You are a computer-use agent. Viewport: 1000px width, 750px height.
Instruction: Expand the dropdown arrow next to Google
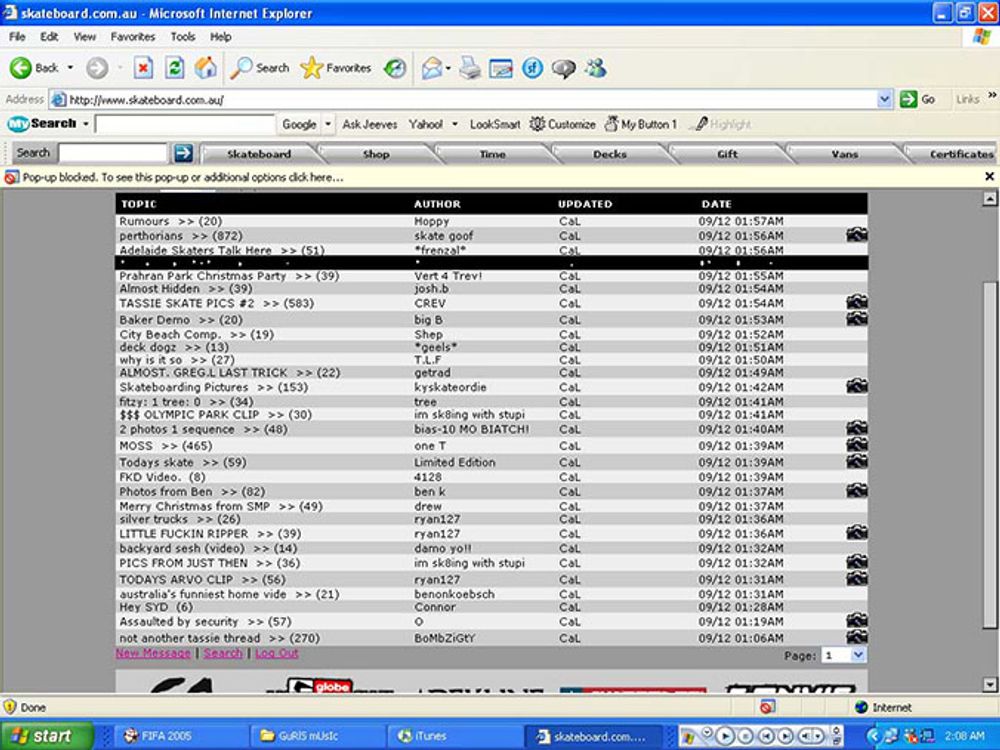[x=328, y=124]
